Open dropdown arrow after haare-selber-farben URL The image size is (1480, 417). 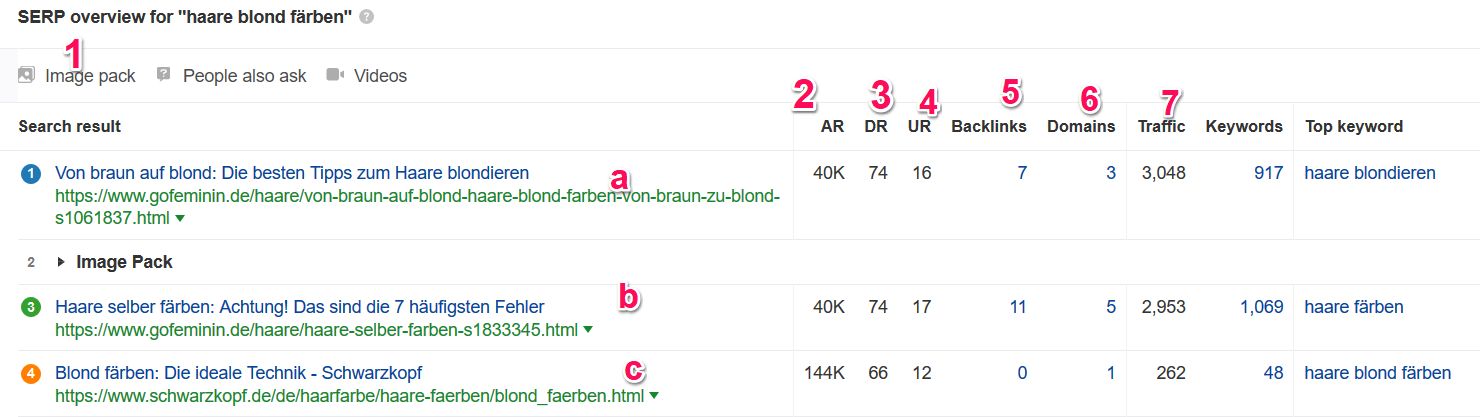pyautogui.click(x=588, y=329)
